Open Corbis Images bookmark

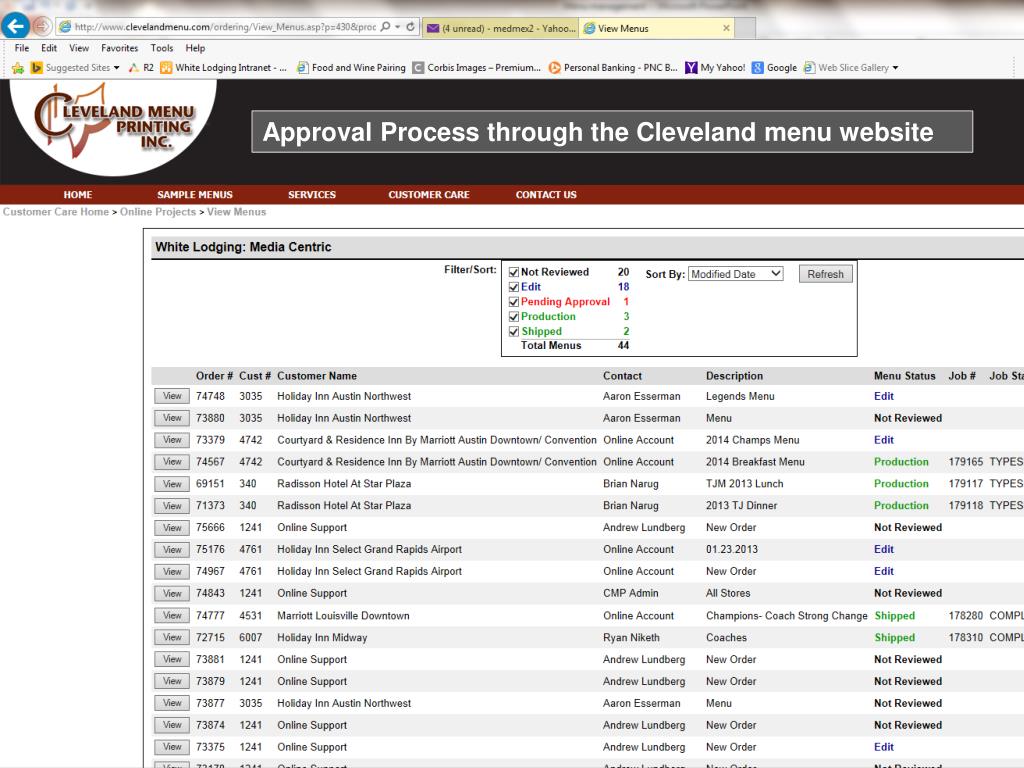pyautogui.click(x=477, y=68)
